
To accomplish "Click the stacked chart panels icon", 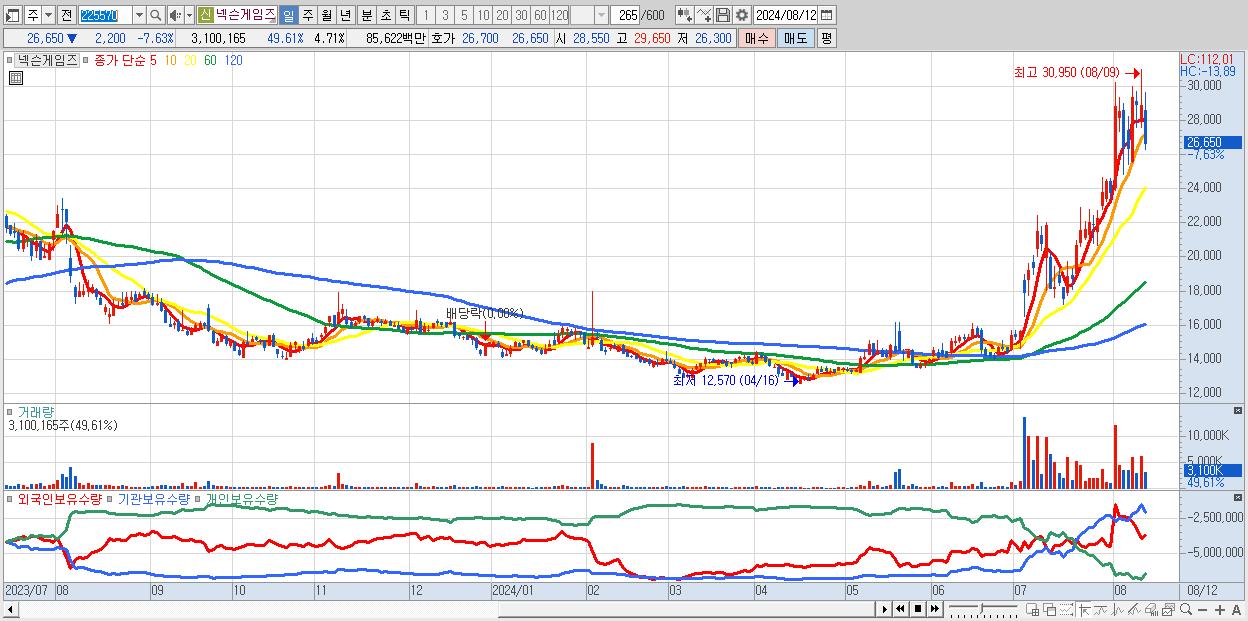I will tap(1169, 610).
